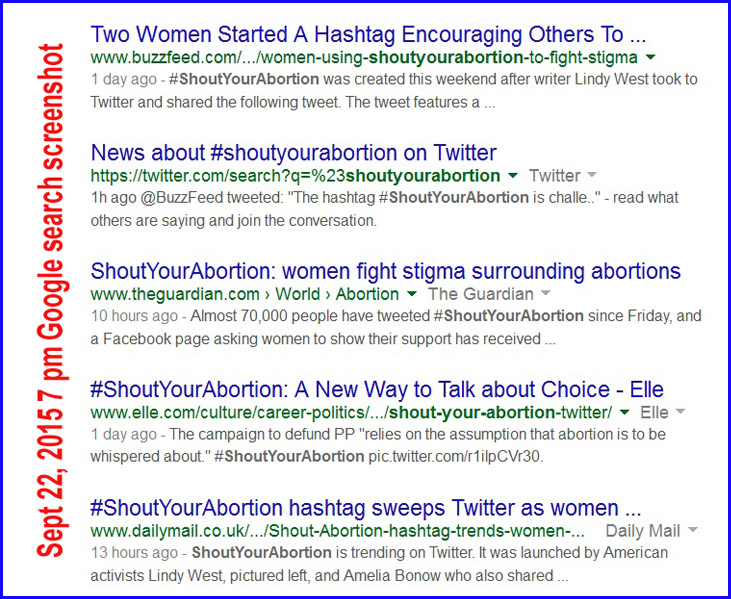
Task: Open the Elle 'A New Way to Talk about Choice' result
Action: (377, 389)
